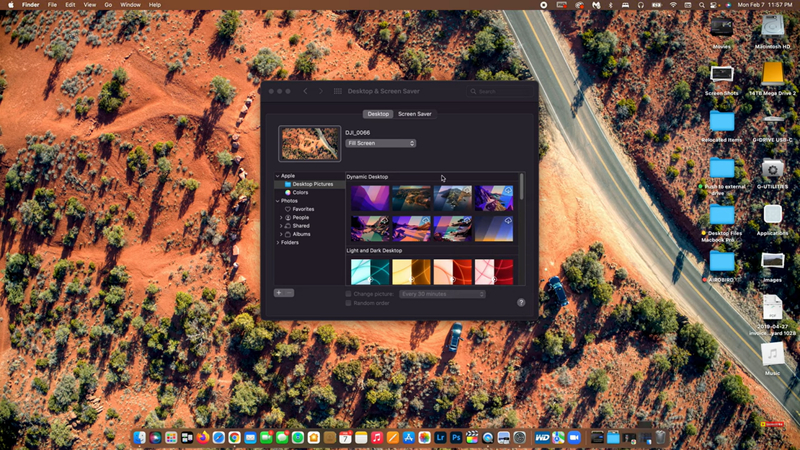
Task: Click the back arrow in window toolbar
Action: click(x=306, y=91)
